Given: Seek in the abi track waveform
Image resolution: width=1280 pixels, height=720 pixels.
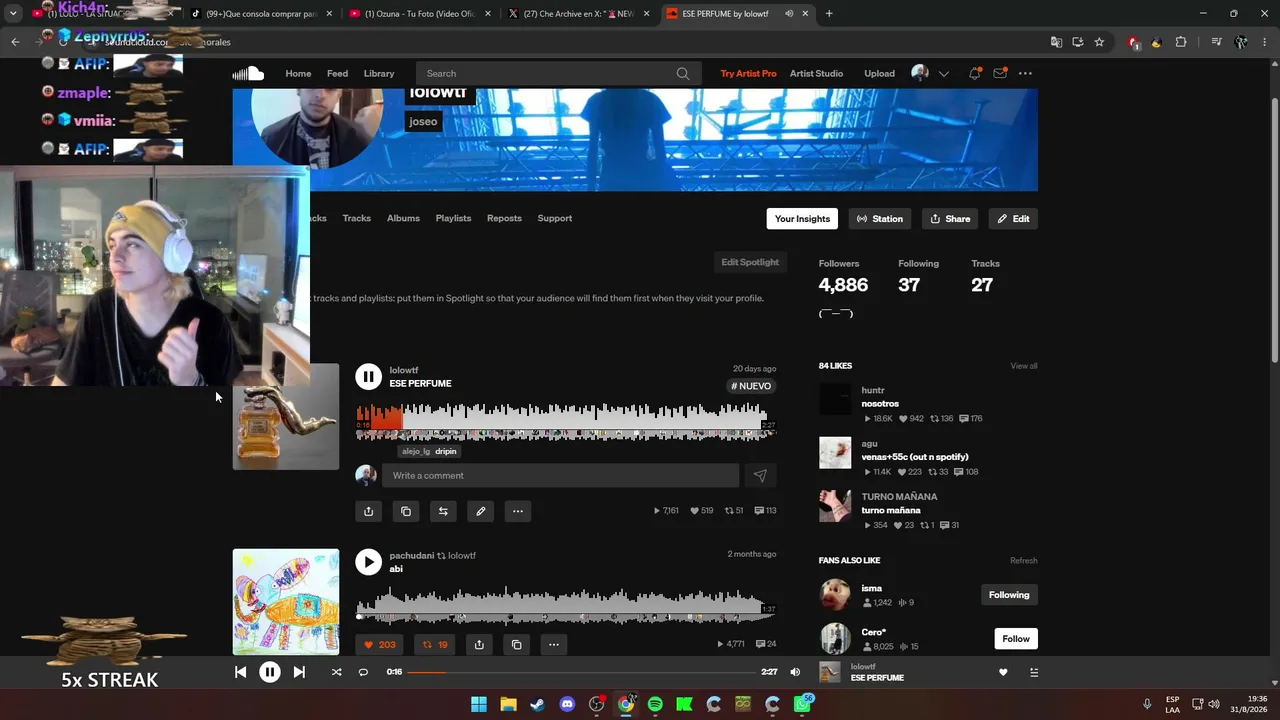Looking at the screenshot, I should click(566, 603).
